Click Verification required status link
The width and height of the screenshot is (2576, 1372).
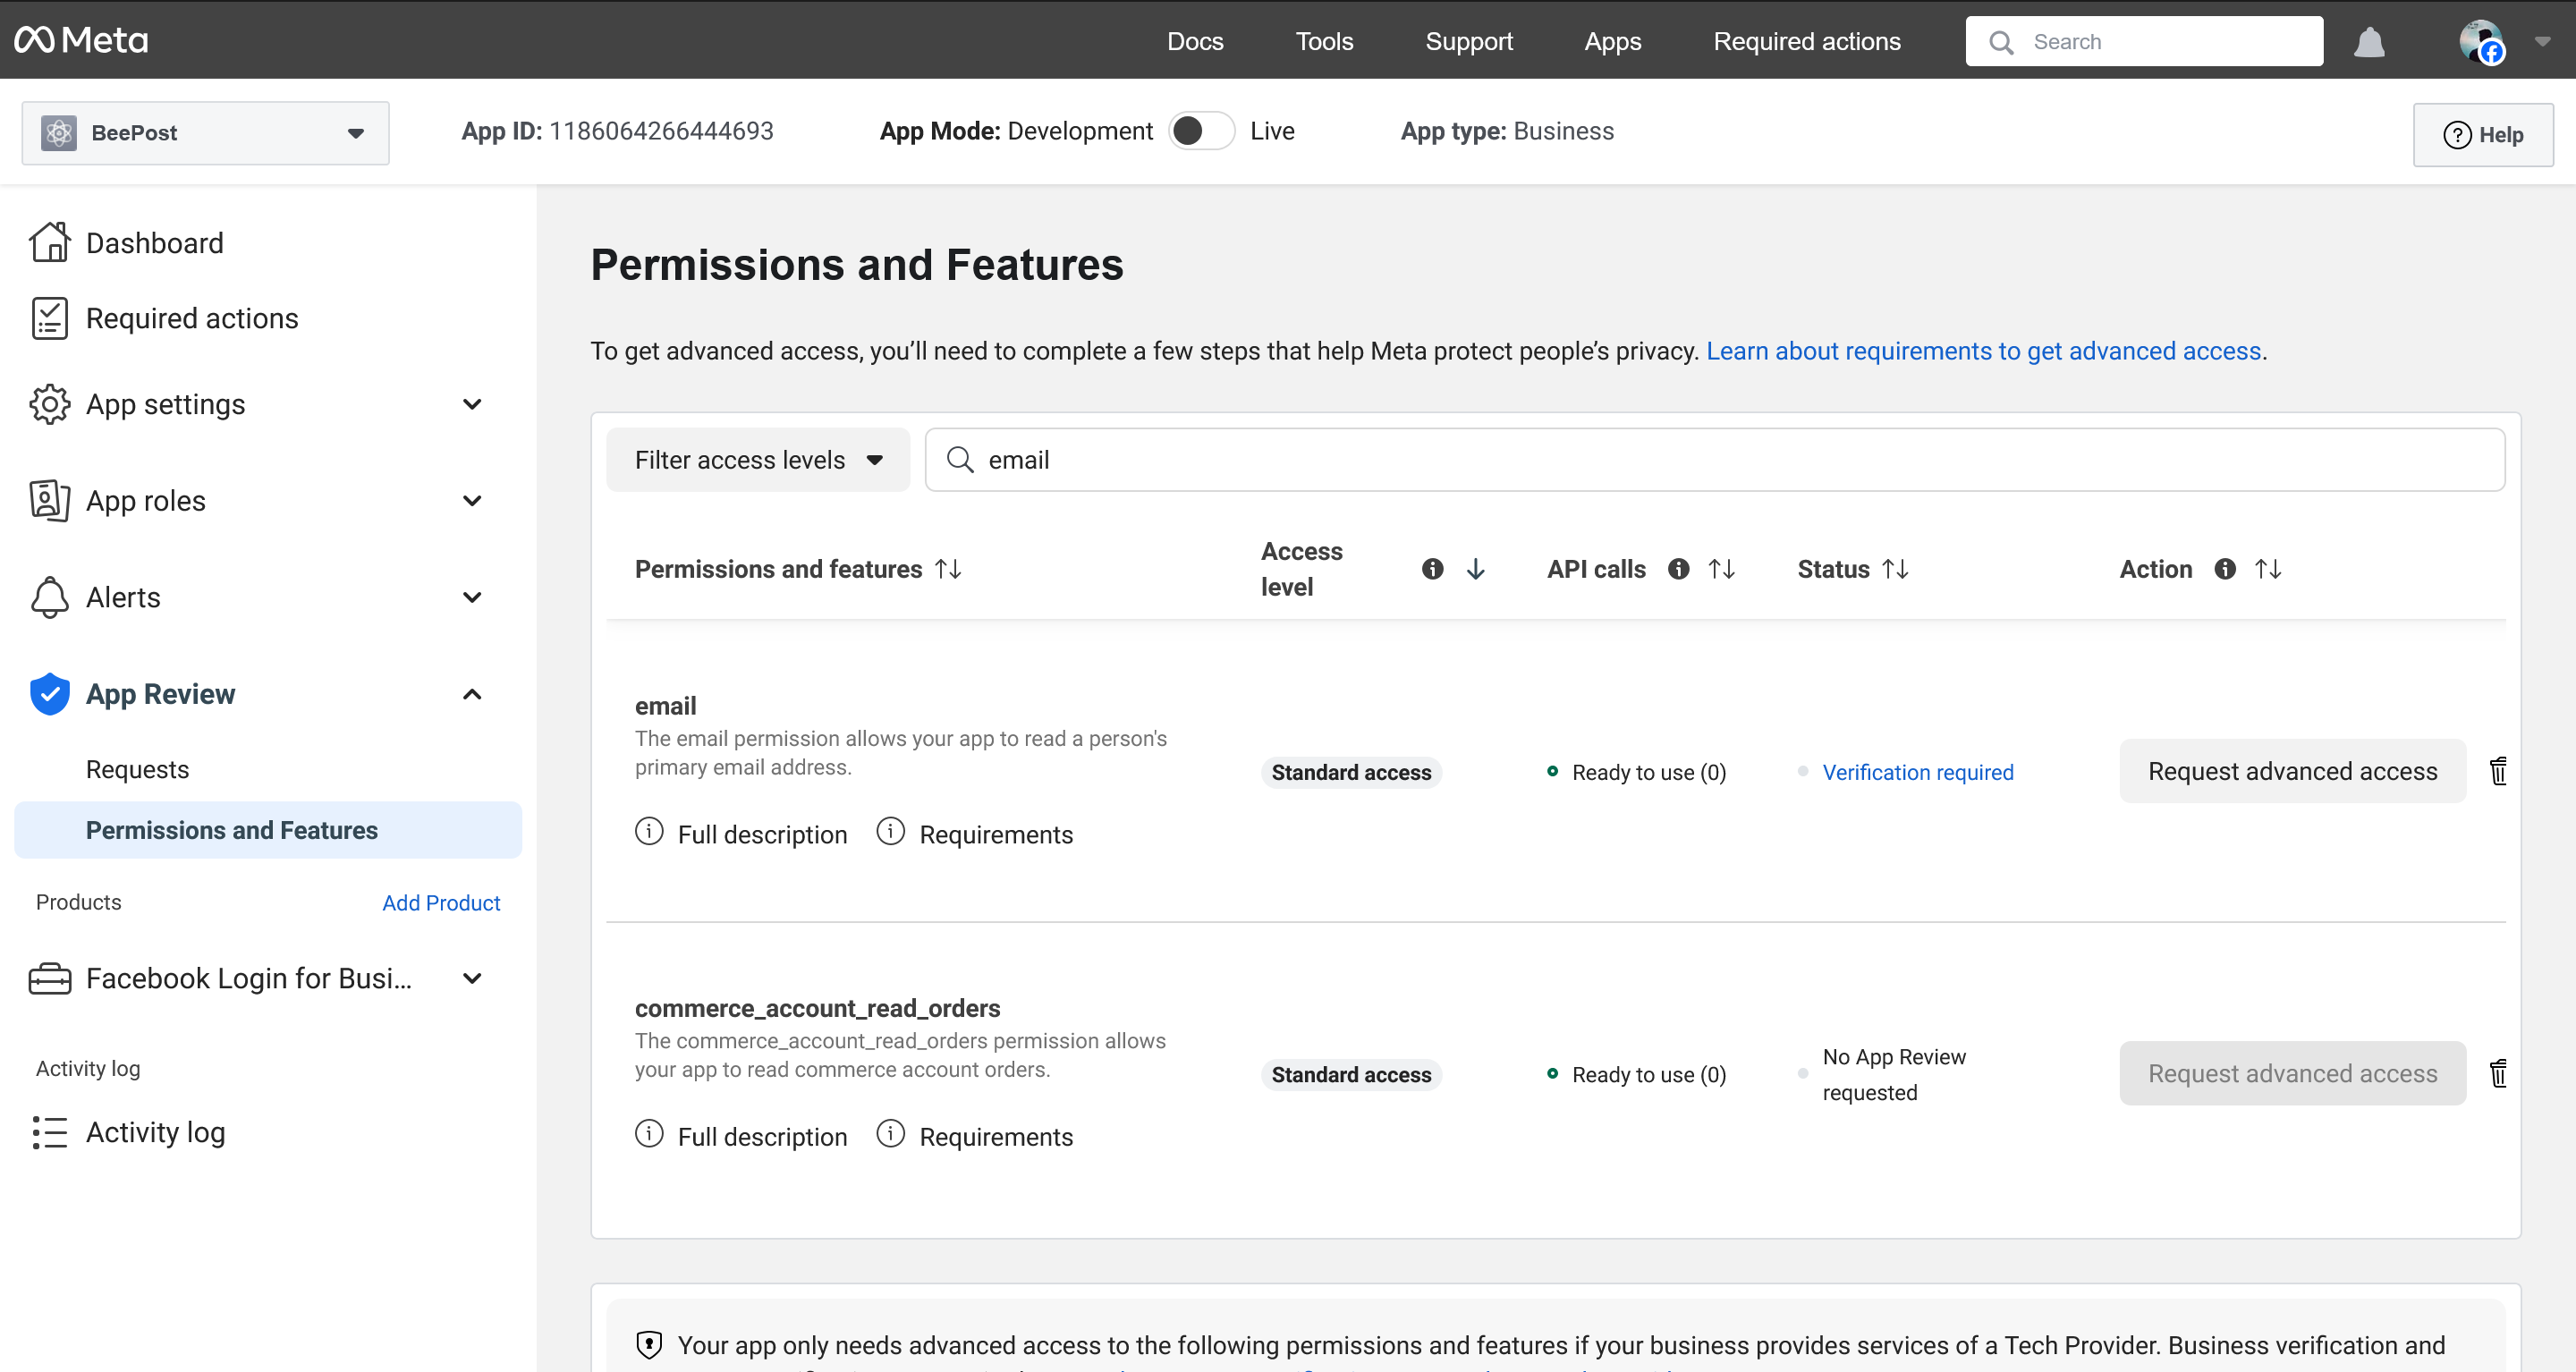(x=1917, y=772)
